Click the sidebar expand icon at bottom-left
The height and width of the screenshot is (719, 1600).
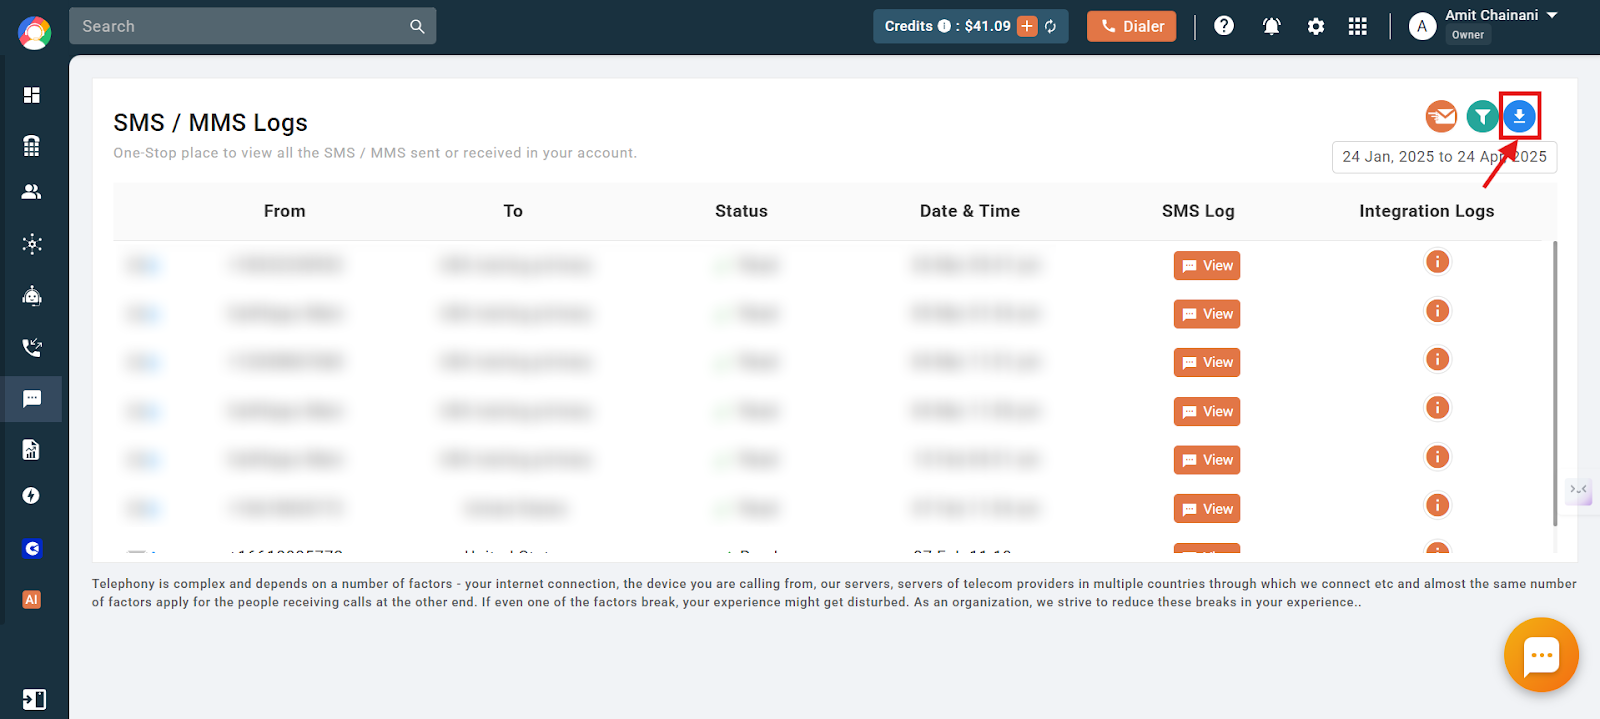34,699
